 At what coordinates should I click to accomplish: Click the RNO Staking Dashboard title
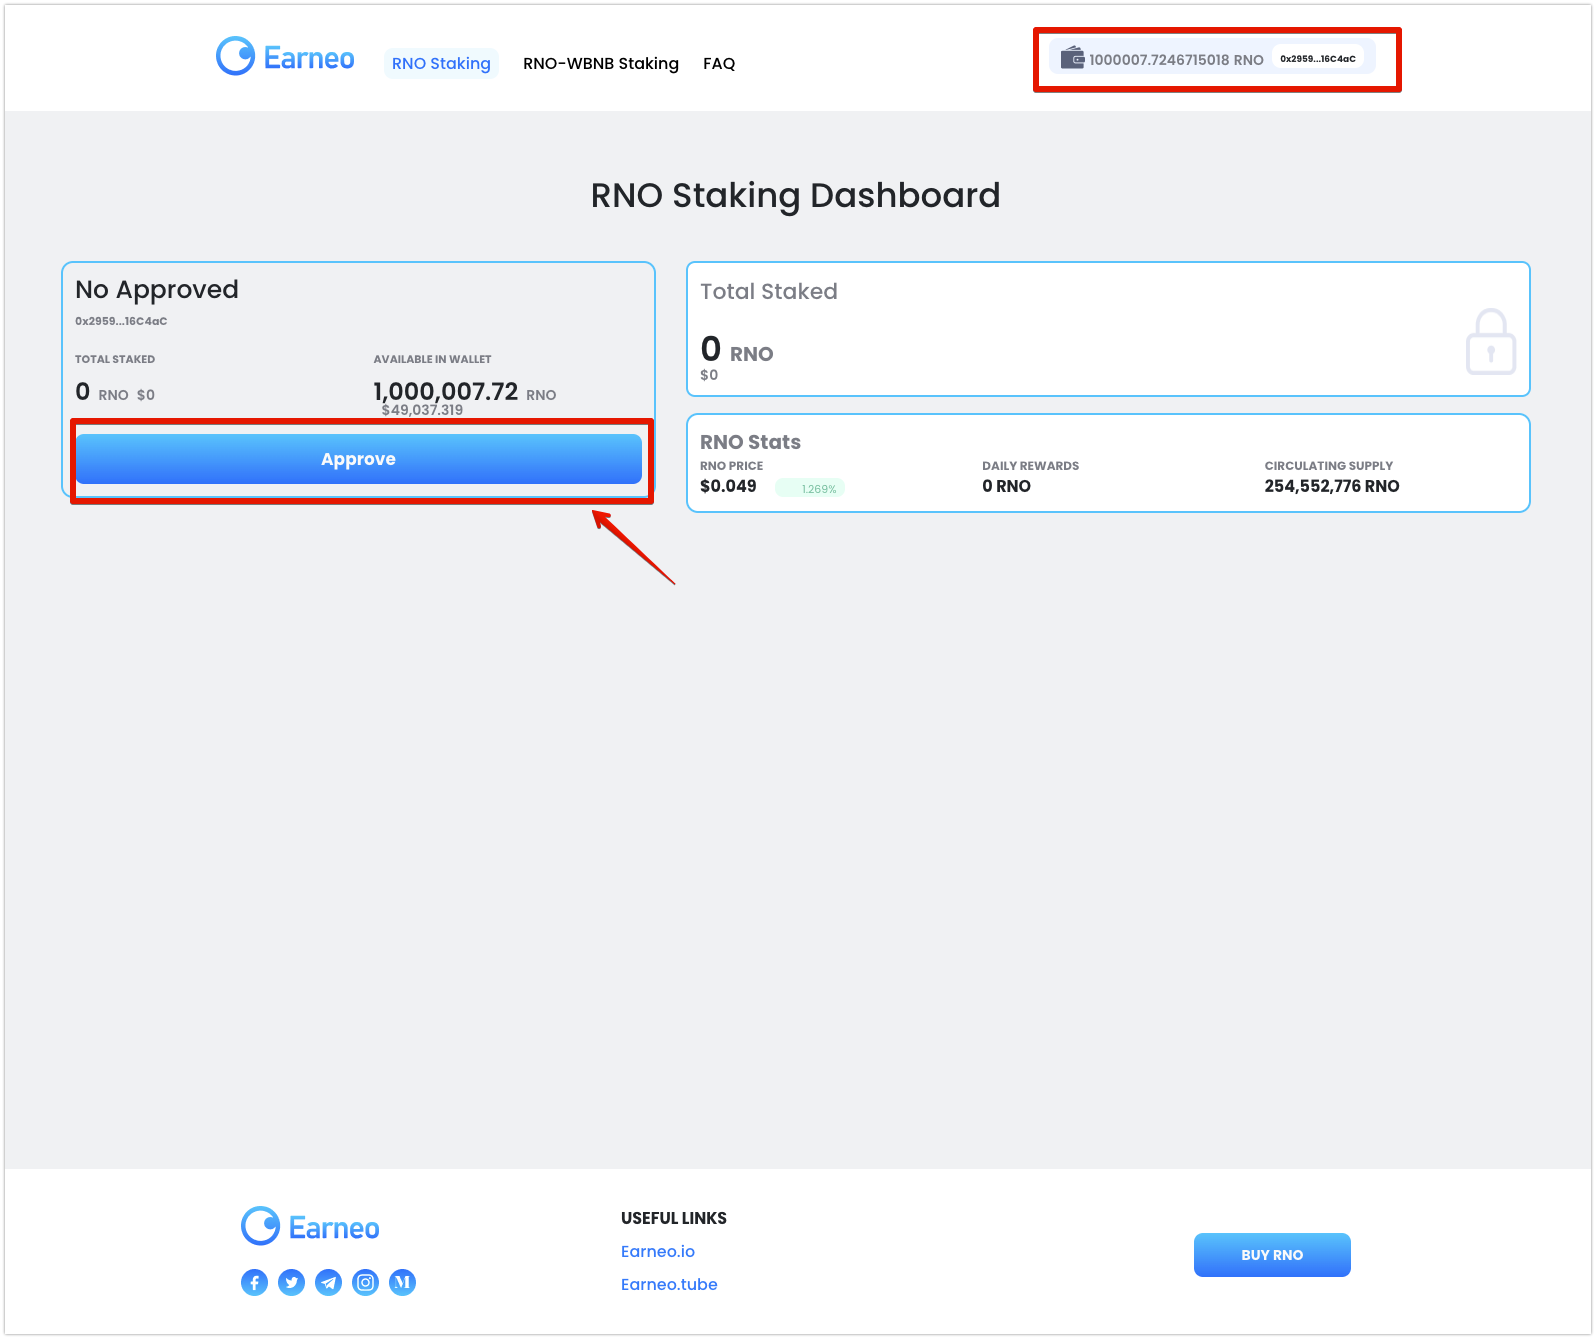(796, 195)
